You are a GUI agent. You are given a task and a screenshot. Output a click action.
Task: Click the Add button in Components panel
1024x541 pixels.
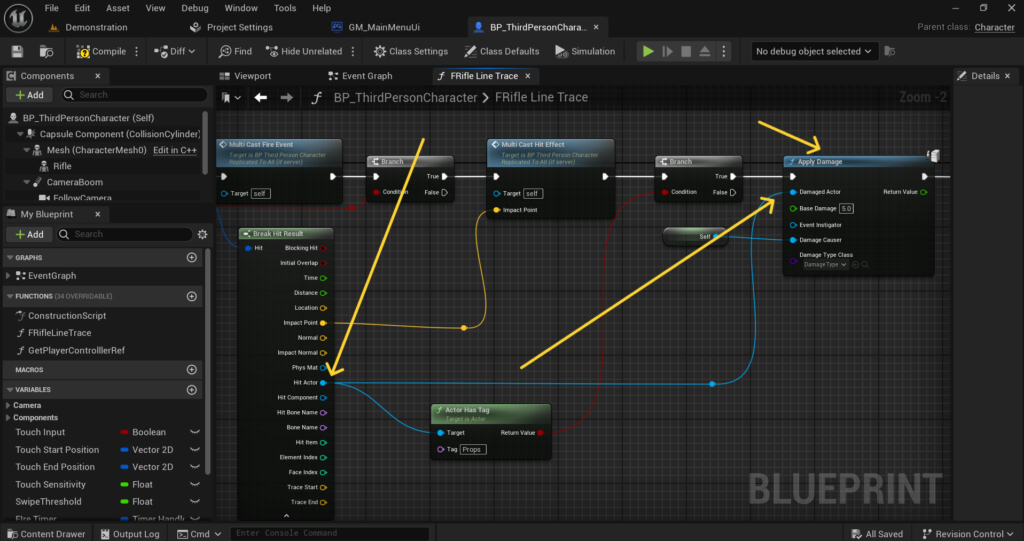pos(29,95)
